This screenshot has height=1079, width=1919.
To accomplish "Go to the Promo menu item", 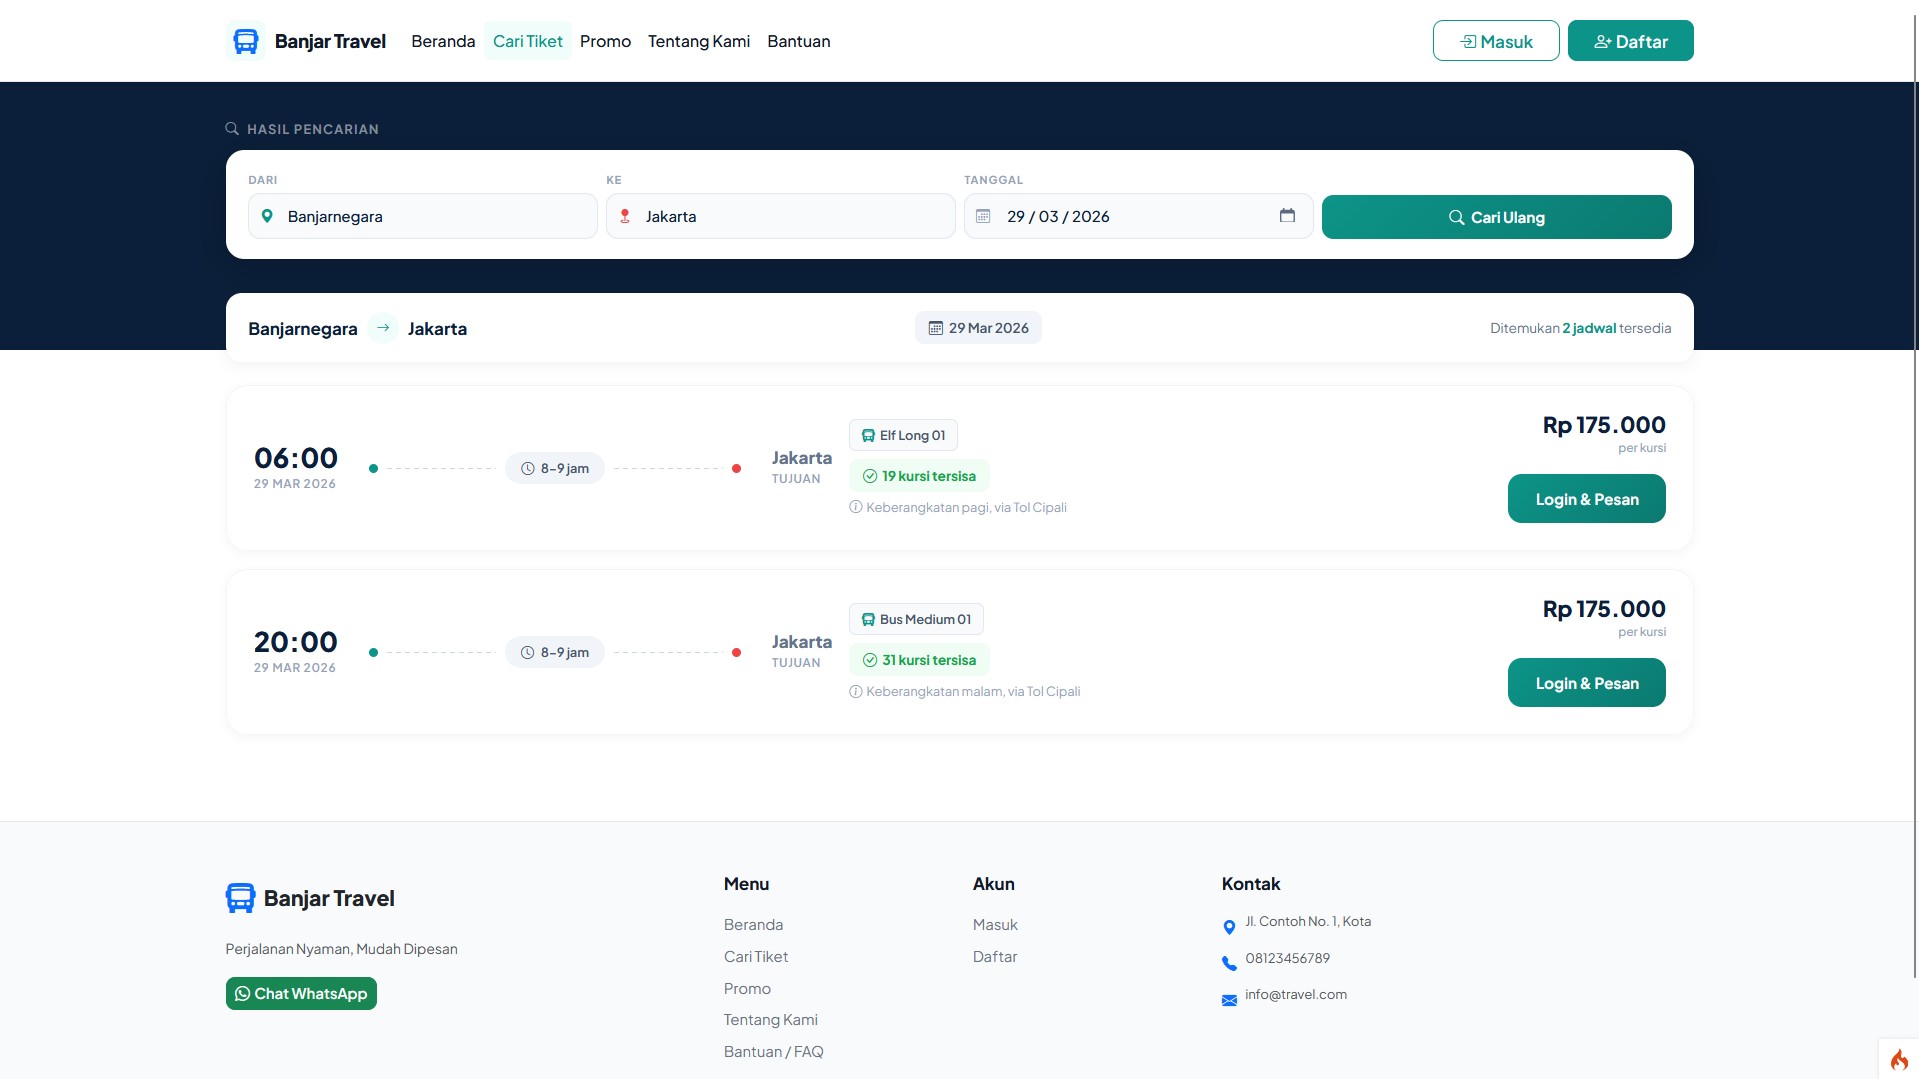I will tap(605, 41).
